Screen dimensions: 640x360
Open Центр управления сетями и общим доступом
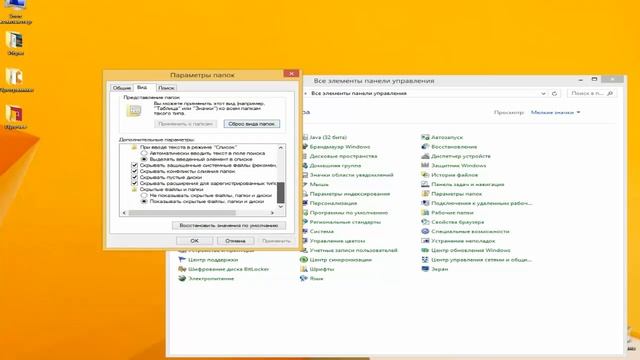click(476, 260)
